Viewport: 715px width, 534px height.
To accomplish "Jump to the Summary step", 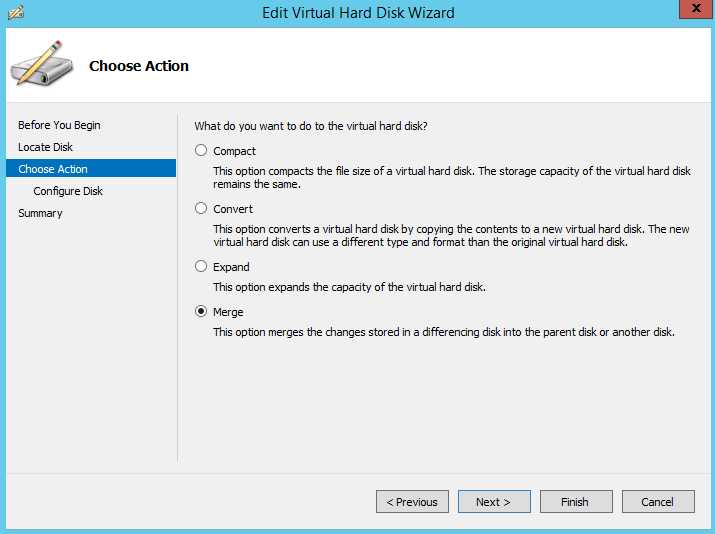I will point(40,213).
